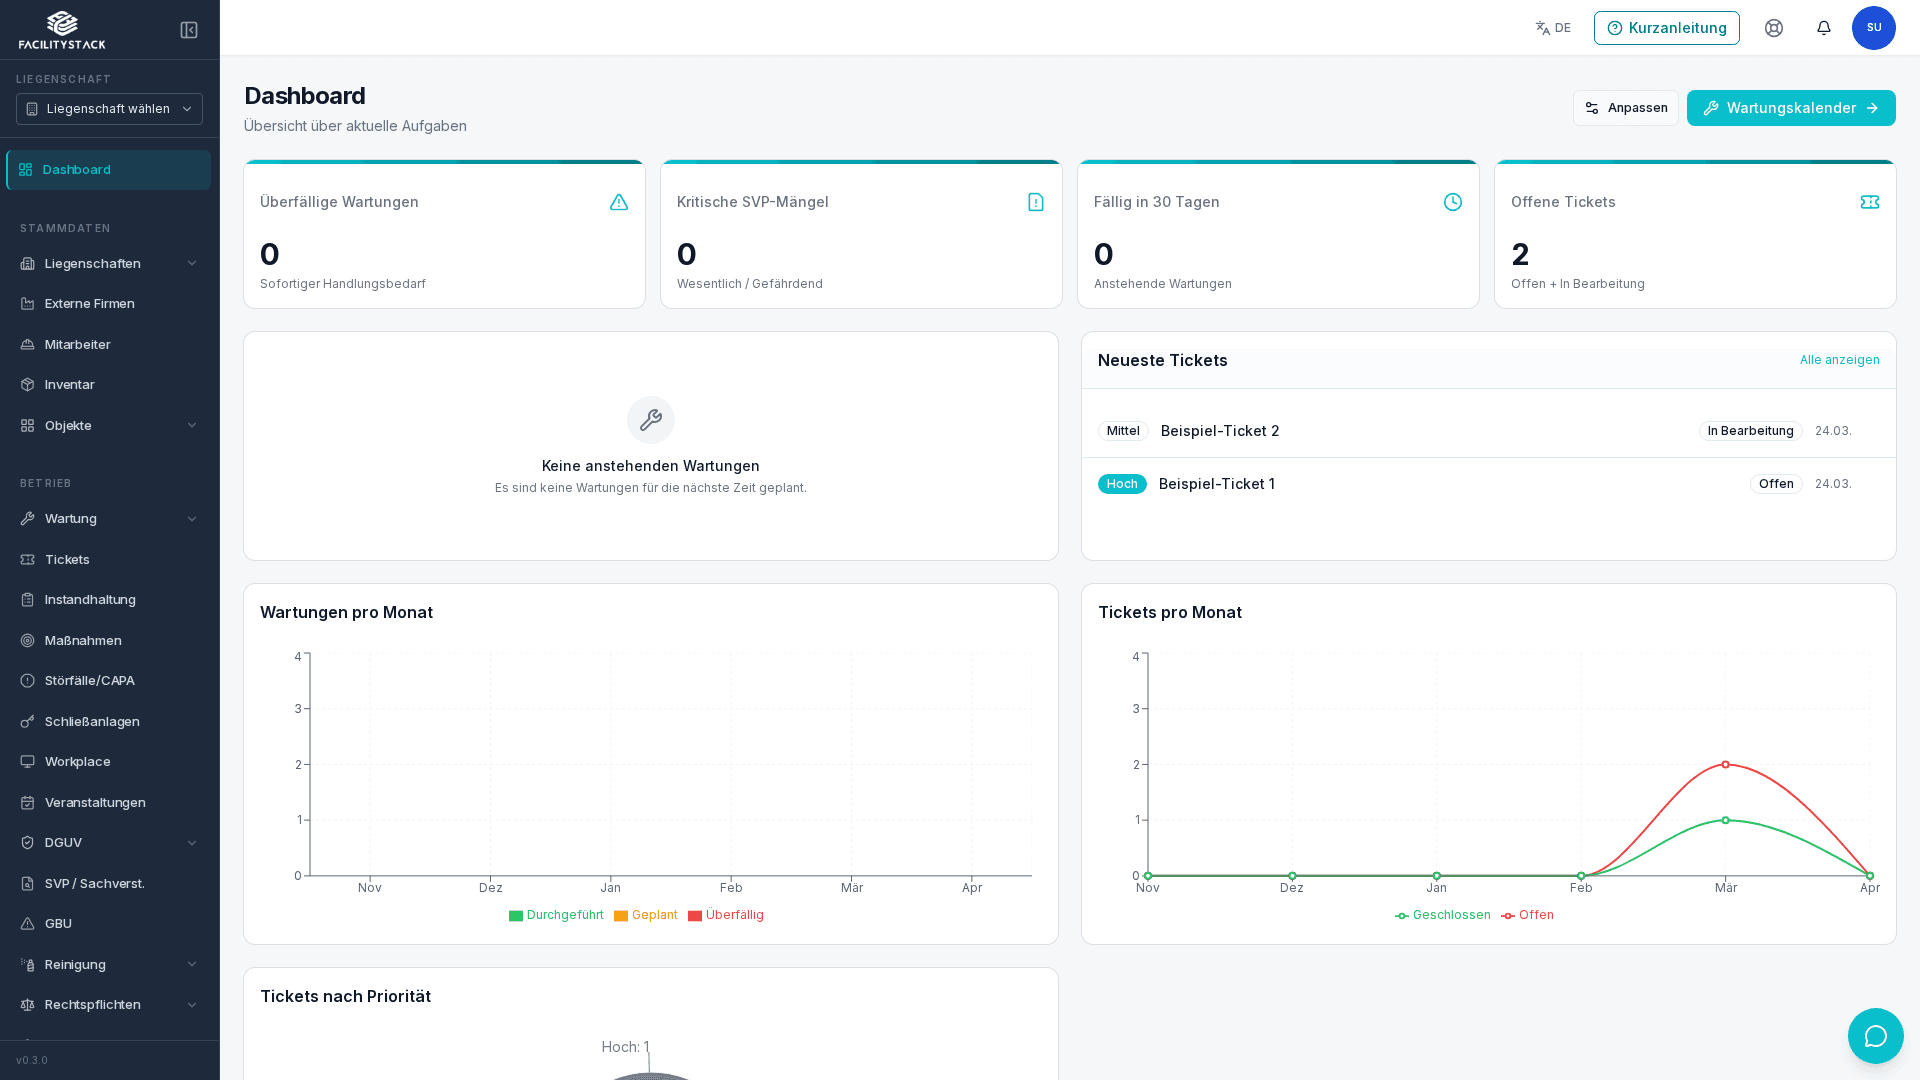Open Störfälle/CAPA in the sidebar
The width and height of the screenshot is (1920, 1080).
point(109,680)
